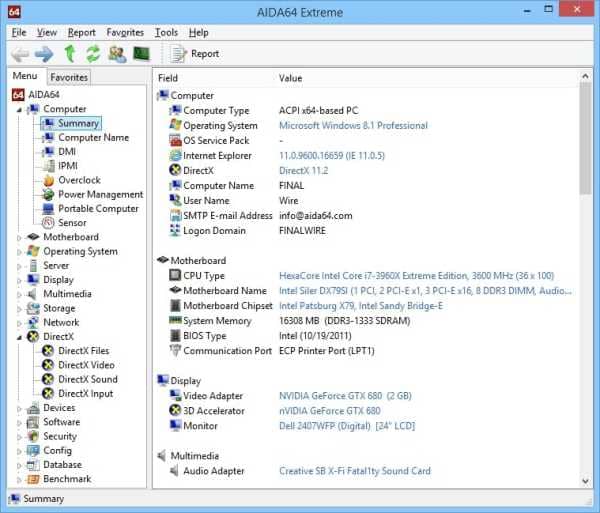
Task: Expand the Storage tree node
Action: pyautogui.click(x=19, y=309)
